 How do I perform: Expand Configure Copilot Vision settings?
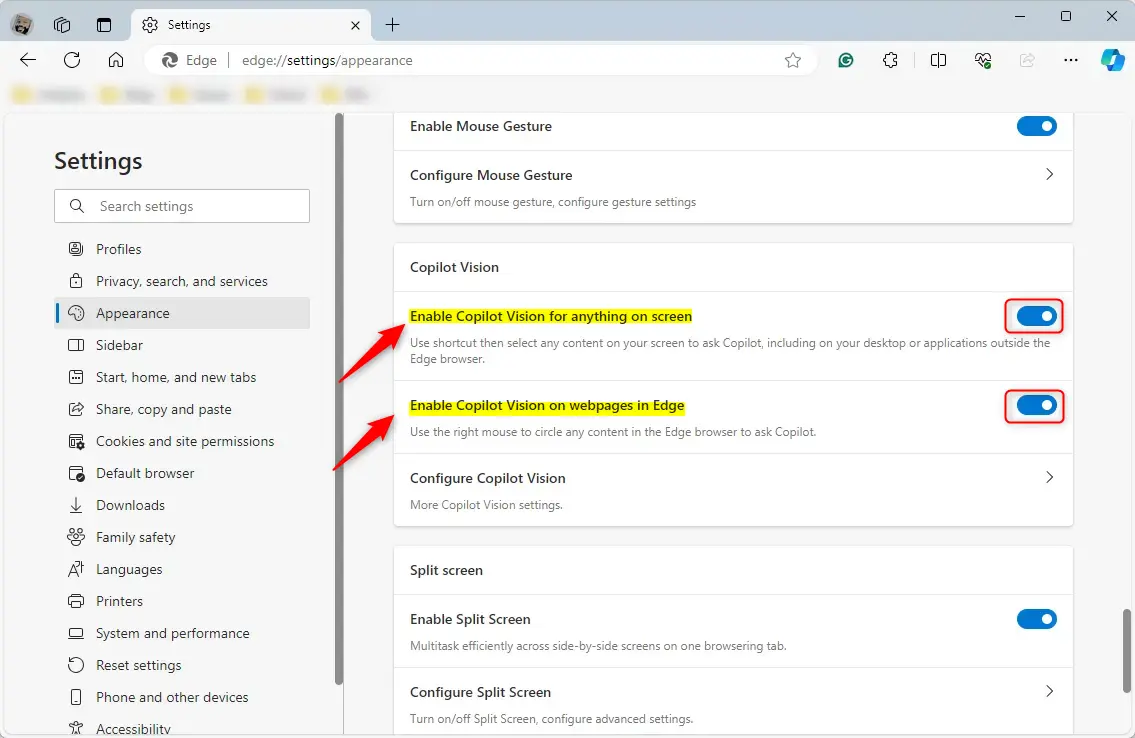tap(1049, 478)
